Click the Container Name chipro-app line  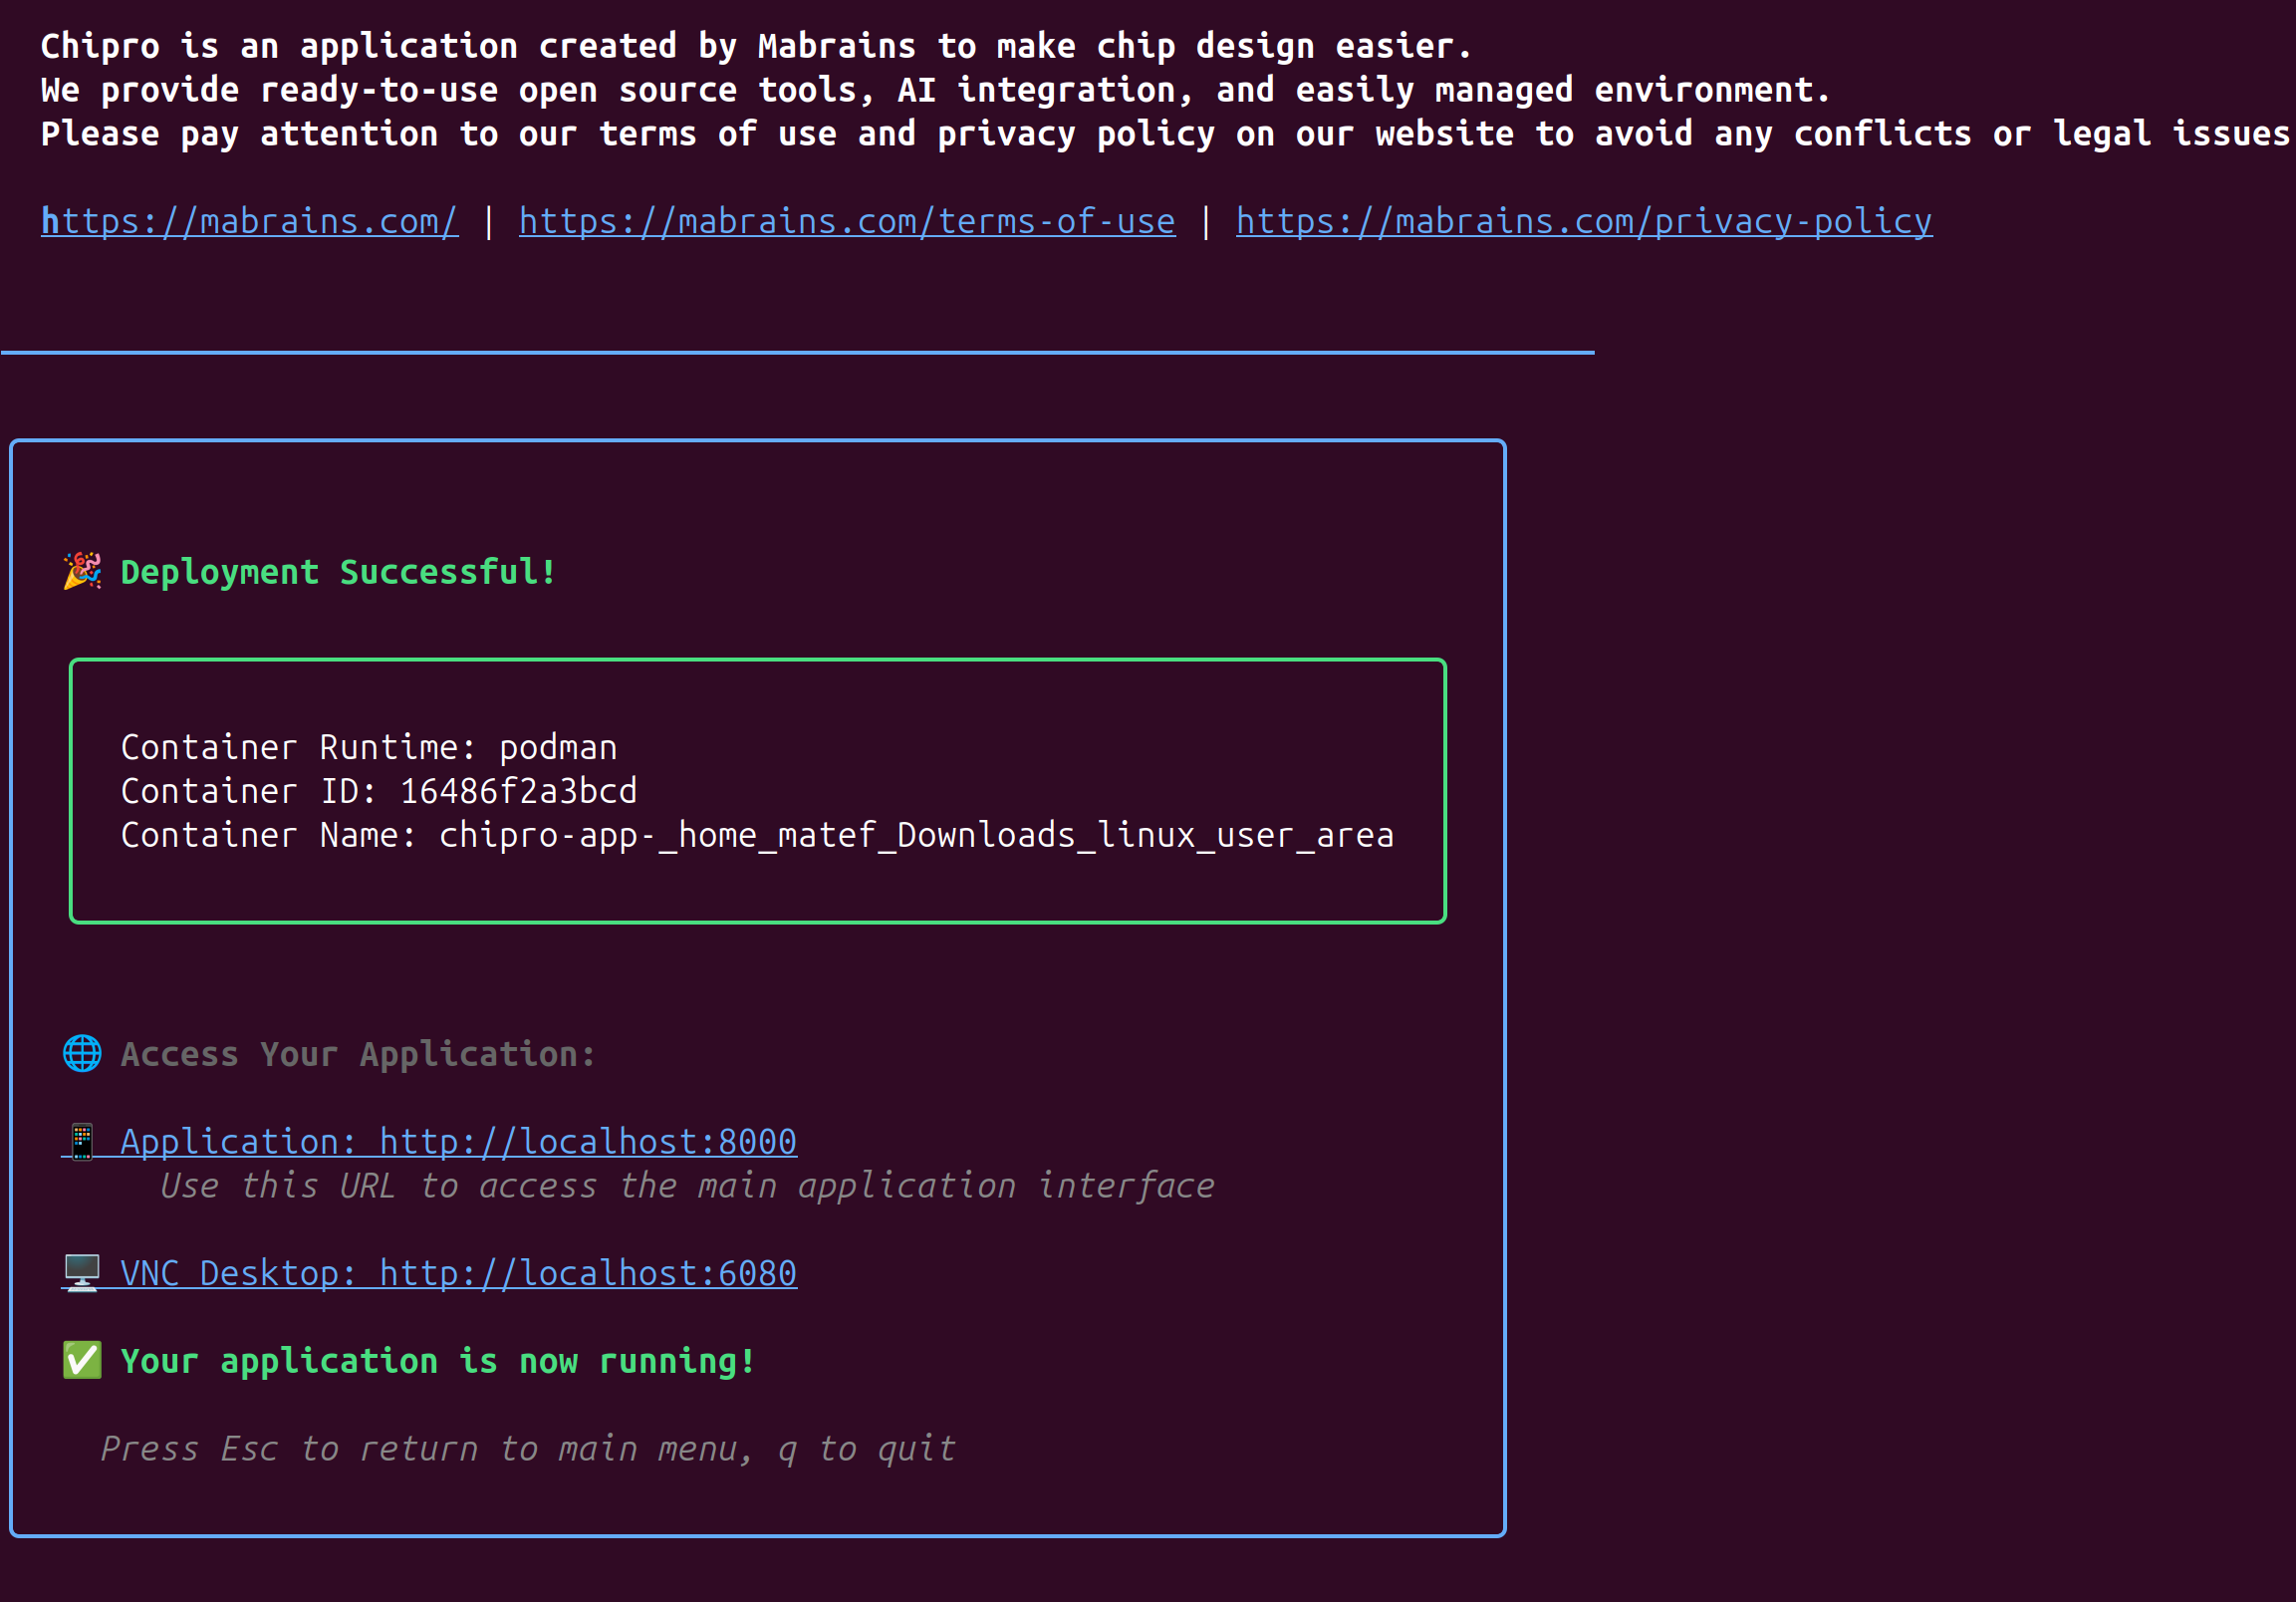[756, 835]
